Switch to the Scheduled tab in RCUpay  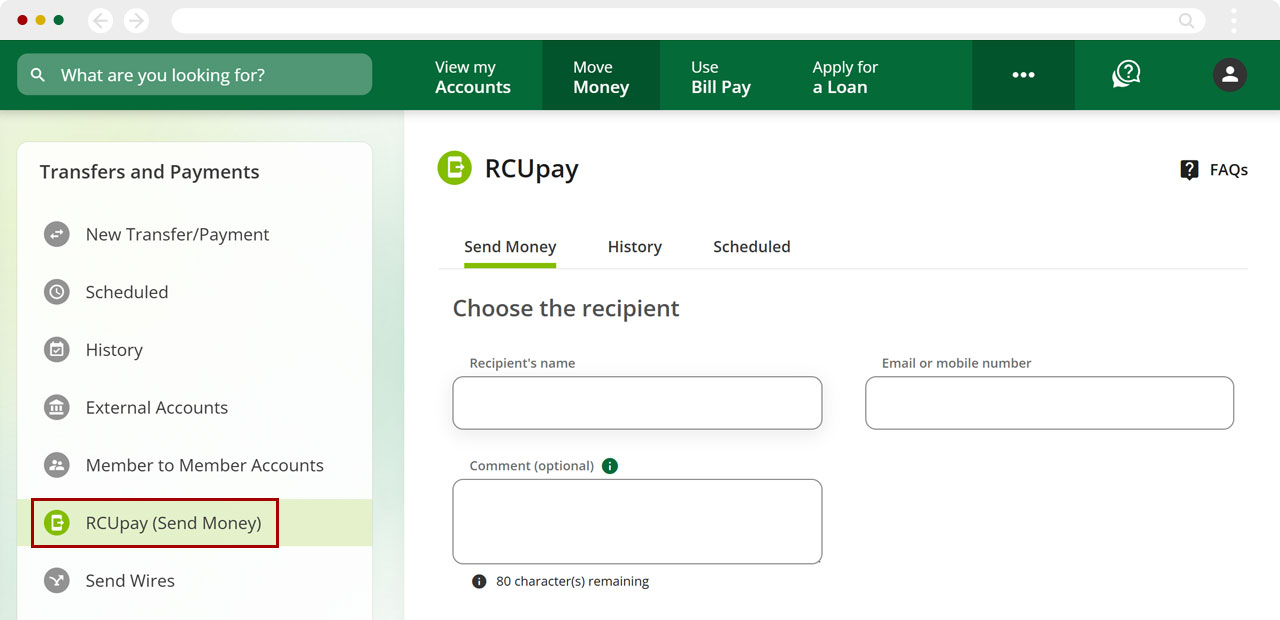pos(752,247)
